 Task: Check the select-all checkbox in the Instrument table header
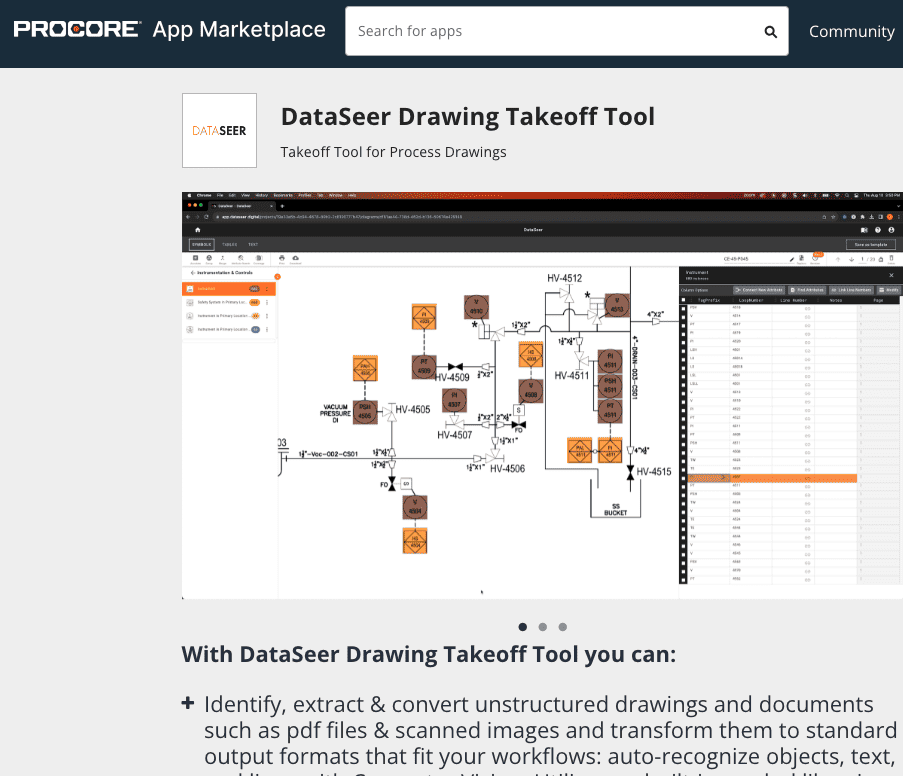point(682,300)
